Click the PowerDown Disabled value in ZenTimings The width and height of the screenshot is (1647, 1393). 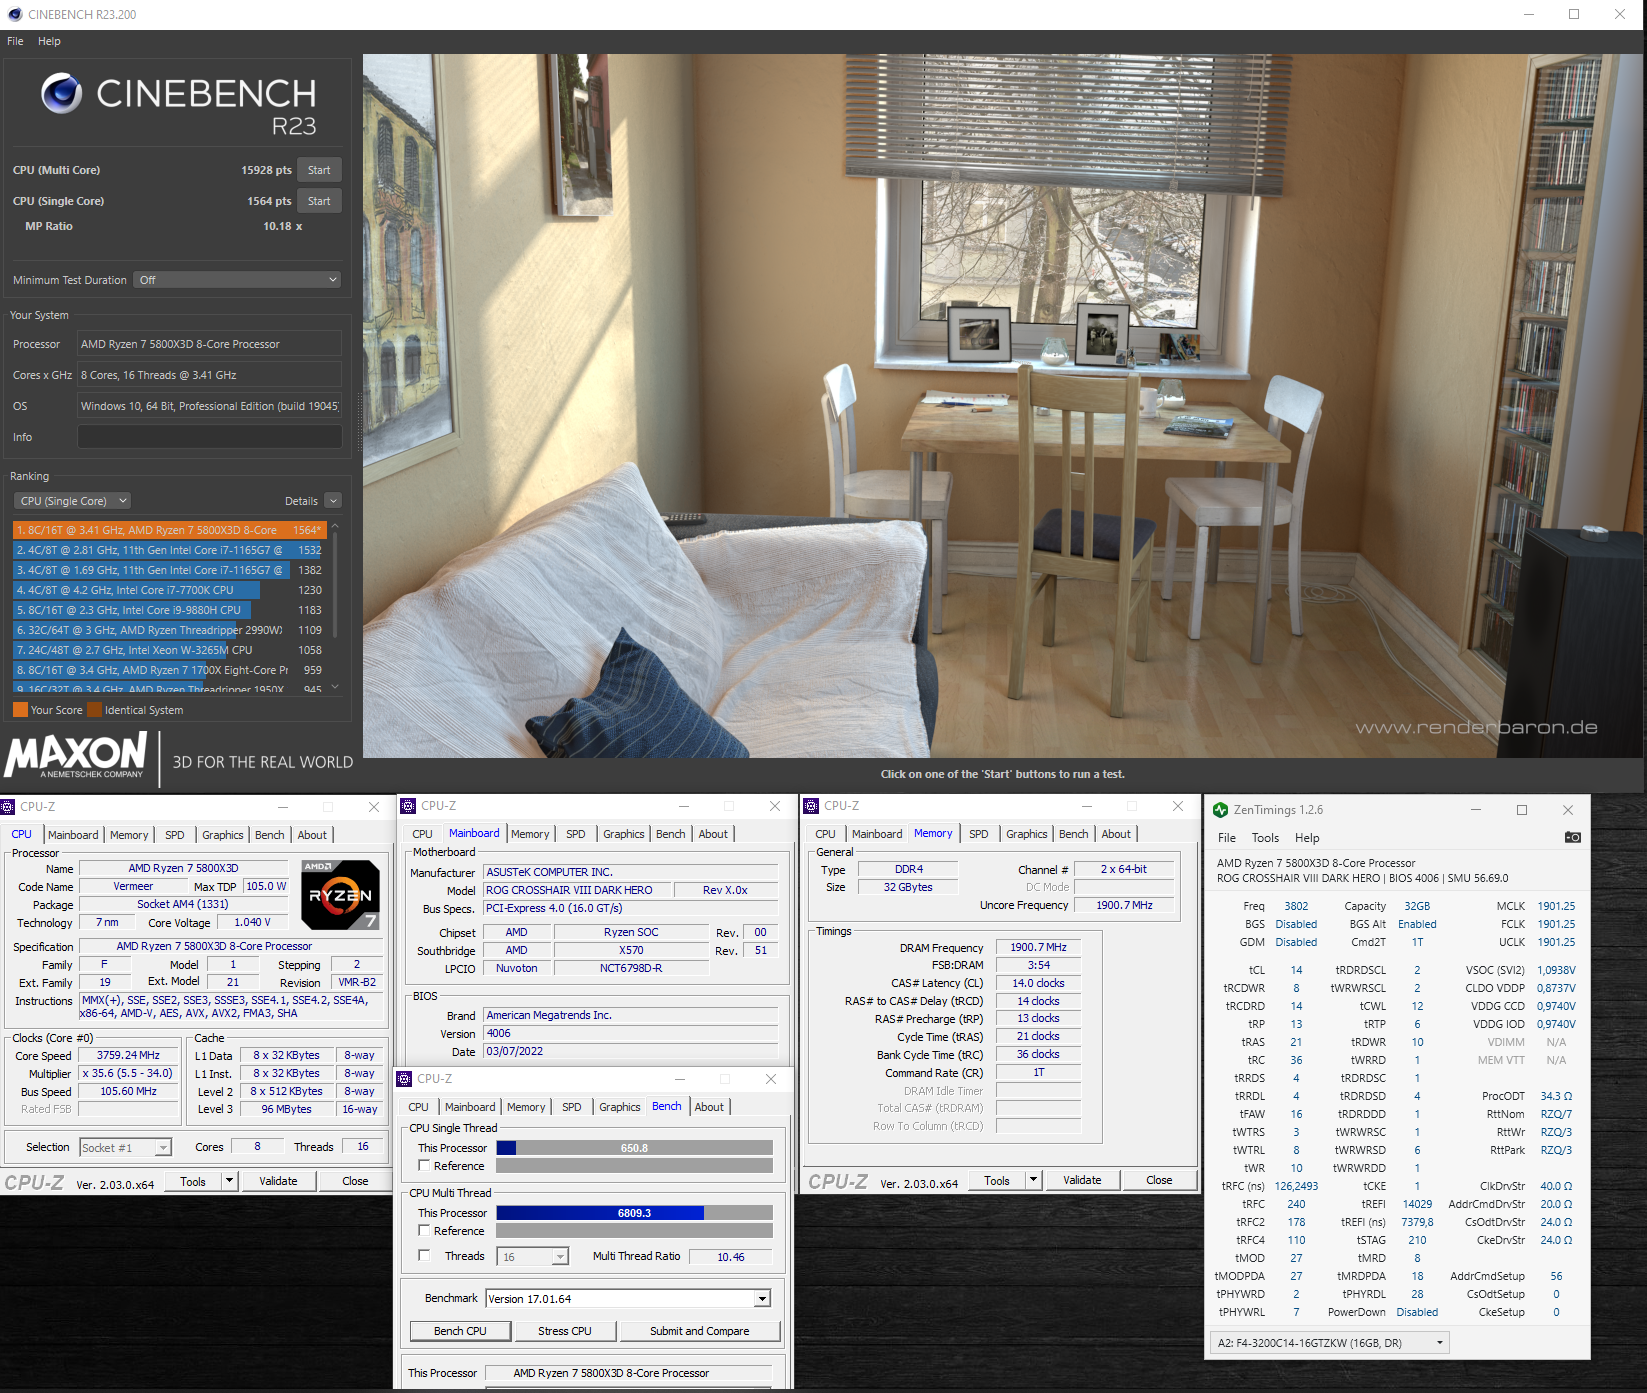coord(1417,1312)
